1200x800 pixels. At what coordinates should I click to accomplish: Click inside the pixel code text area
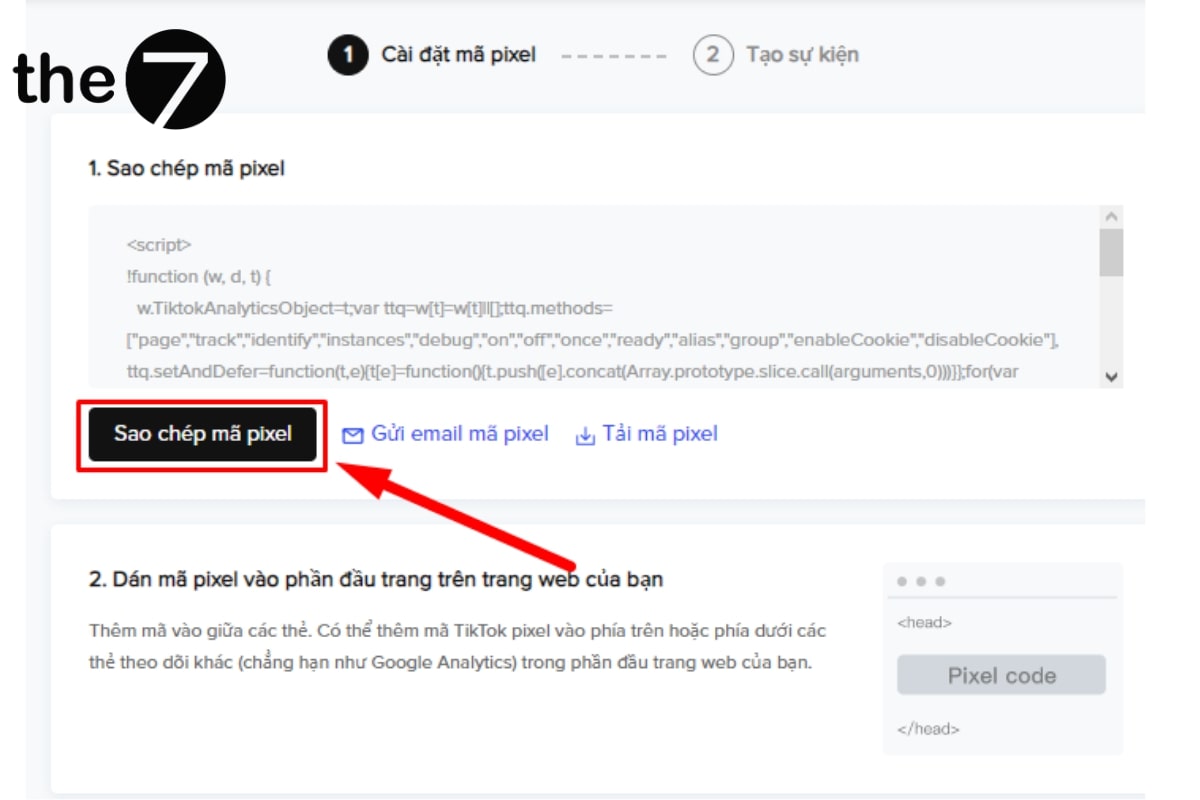point(594,297)
